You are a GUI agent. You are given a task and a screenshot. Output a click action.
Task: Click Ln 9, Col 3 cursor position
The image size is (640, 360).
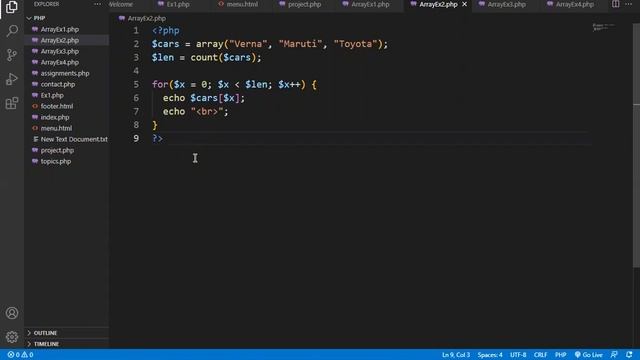tap(456, 355)
